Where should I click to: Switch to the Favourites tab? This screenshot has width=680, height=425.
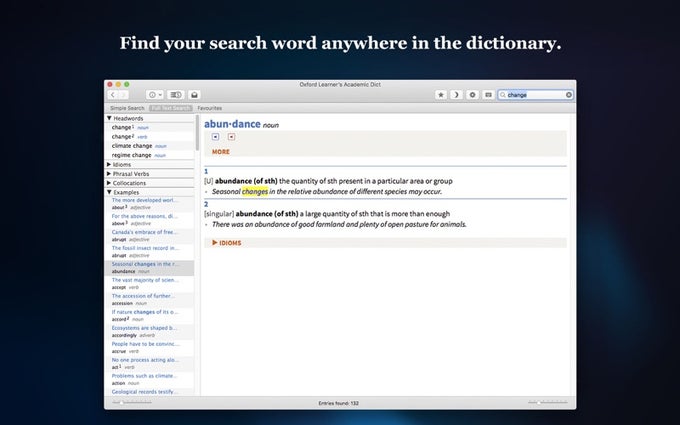click(x=209, y=108)
